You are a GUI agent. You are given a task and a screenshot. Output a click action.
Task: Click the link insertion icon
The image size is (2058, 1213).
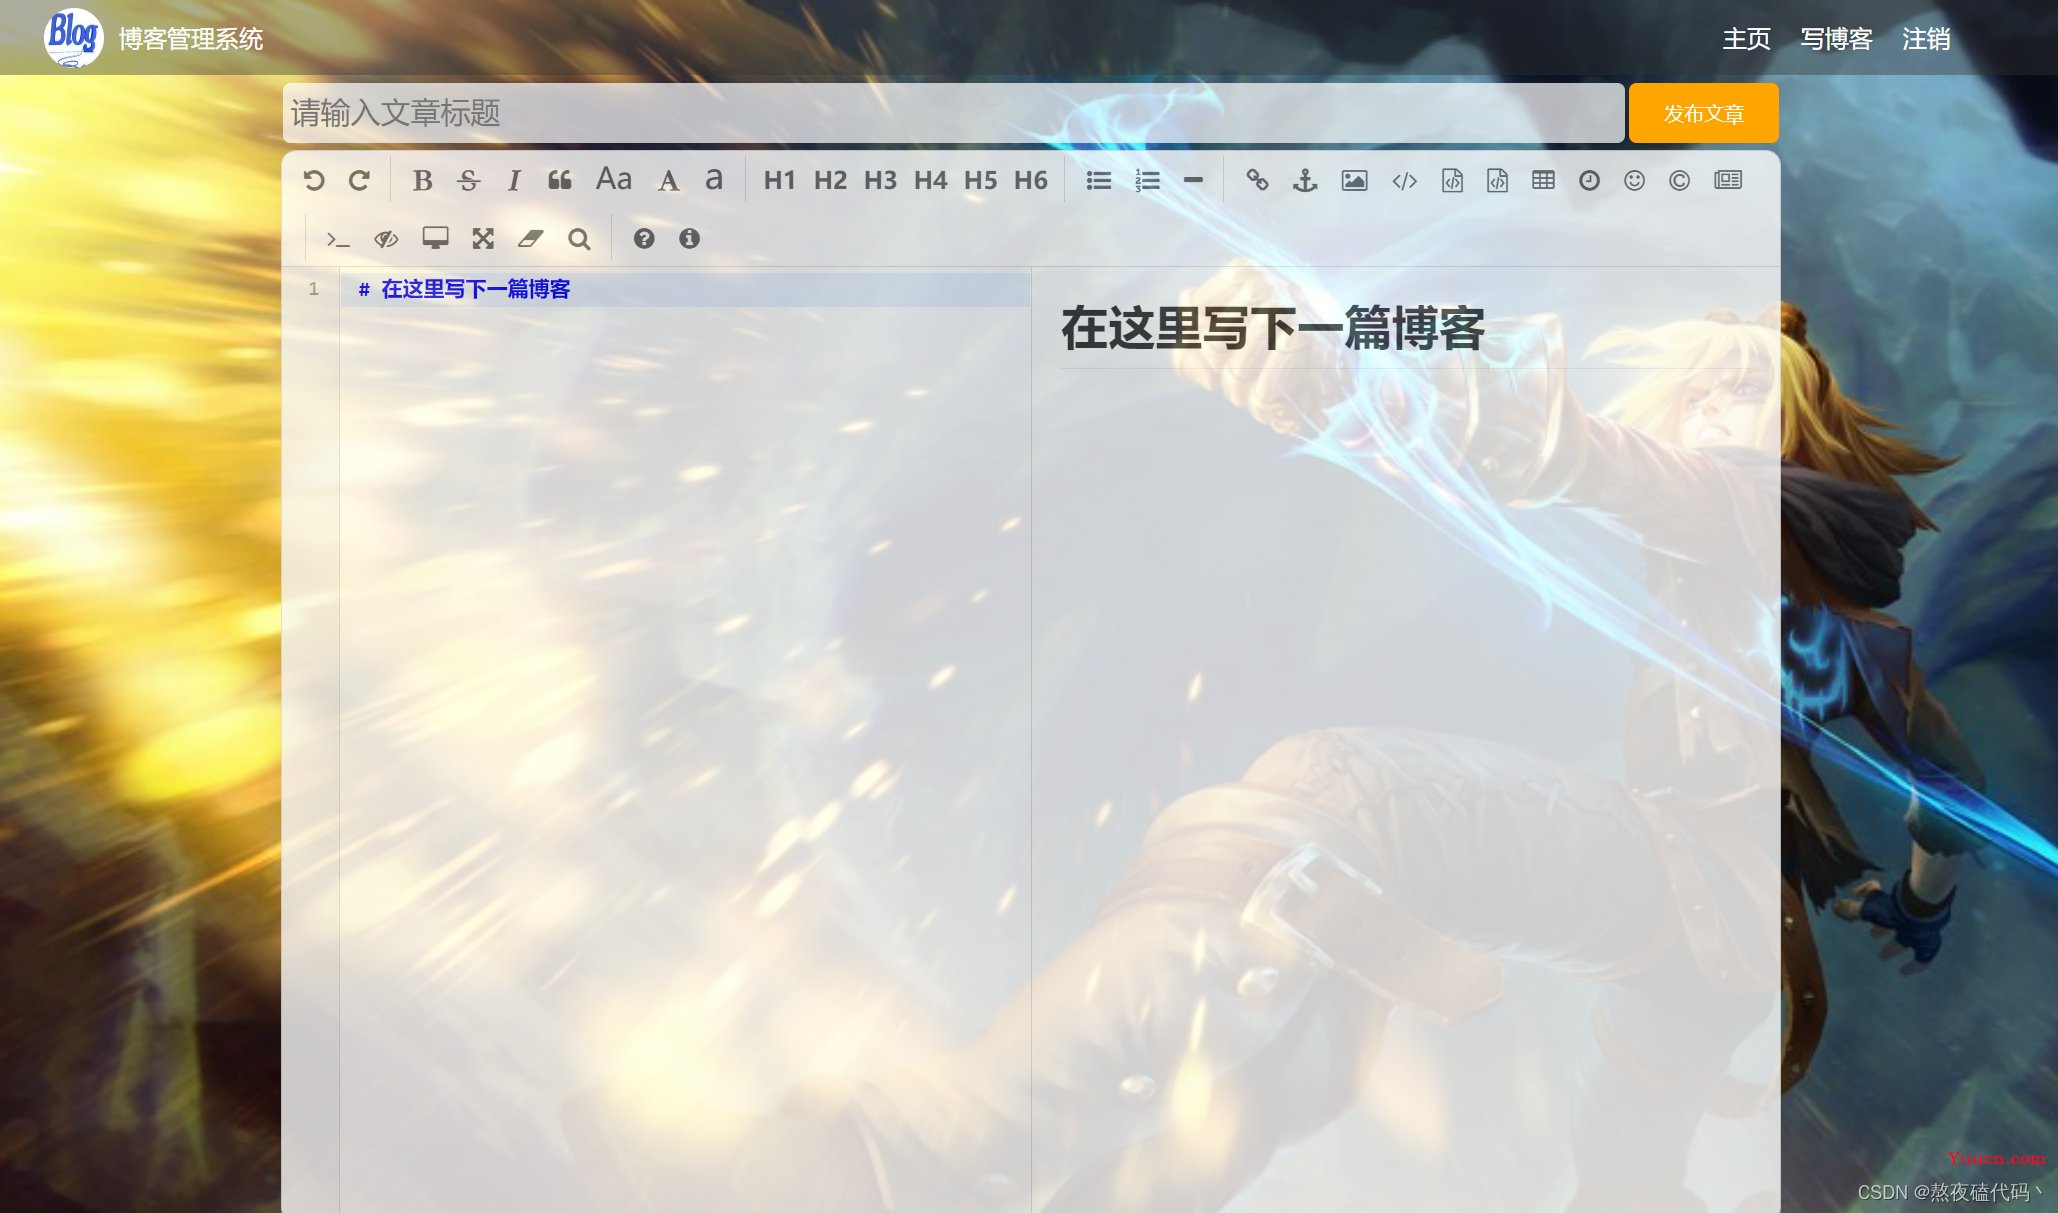[1254, 179]
